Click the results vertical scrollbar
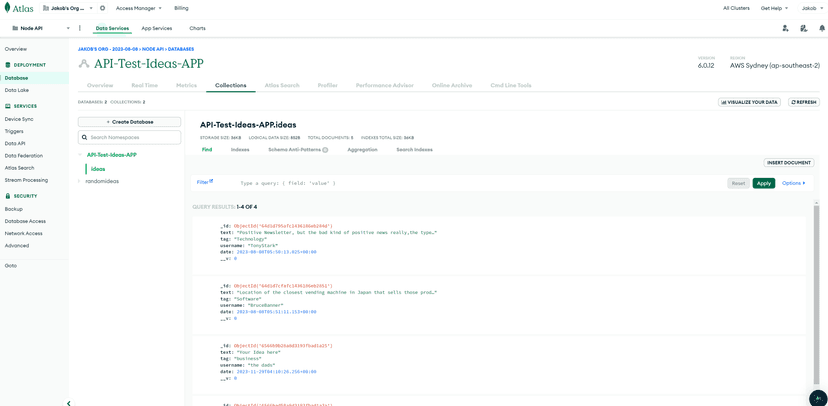Screen dimensions: 828x406 click(816, 296)
